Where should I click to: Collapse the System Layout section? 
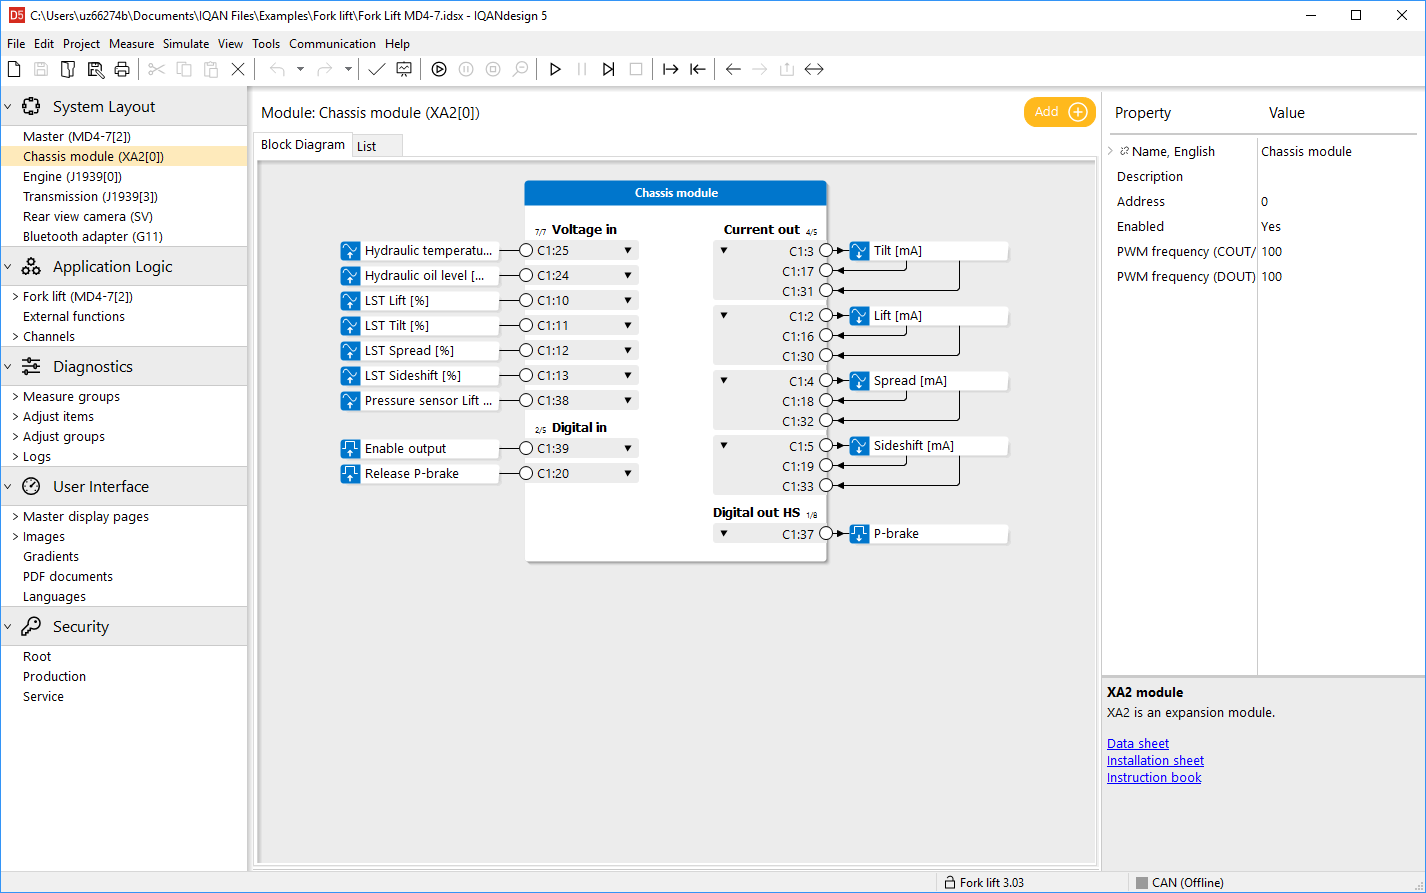pyautogui.click(x=8, y=107)
